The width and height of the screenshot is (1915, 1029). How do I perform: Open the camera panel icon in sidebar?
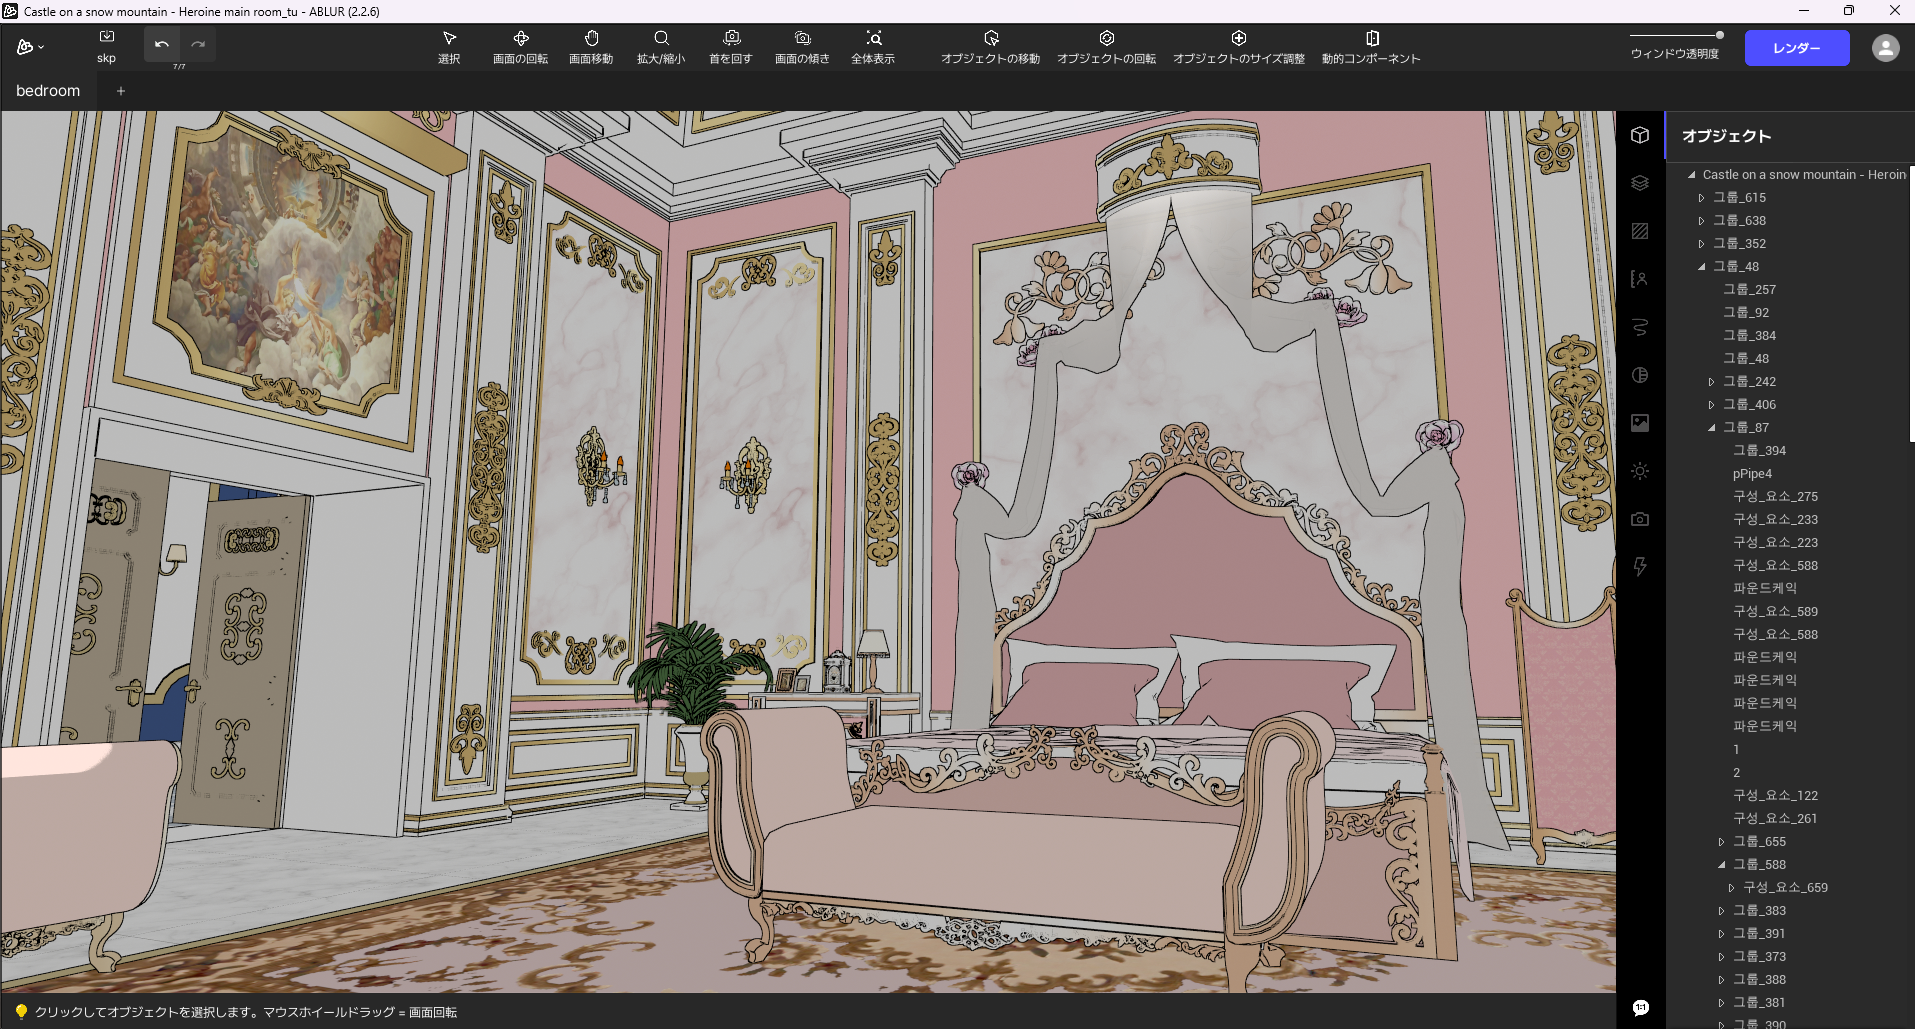point(1640,519)
